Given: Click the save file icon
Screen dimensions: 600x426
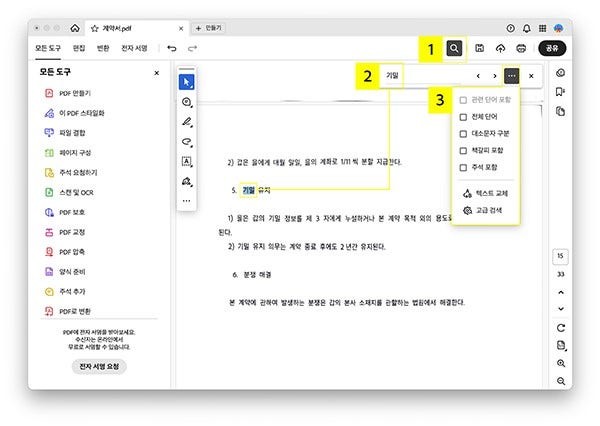Looking at the screenshot, I should point(479,48).
